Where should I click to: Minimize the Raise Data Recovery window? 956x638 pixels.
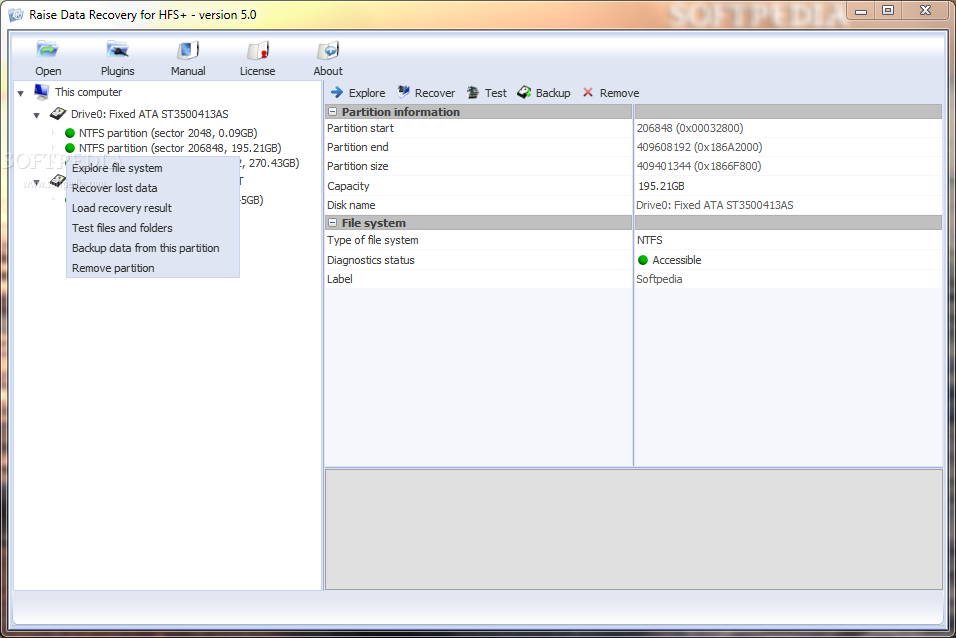pyautogui.click(x=861, y=10)
